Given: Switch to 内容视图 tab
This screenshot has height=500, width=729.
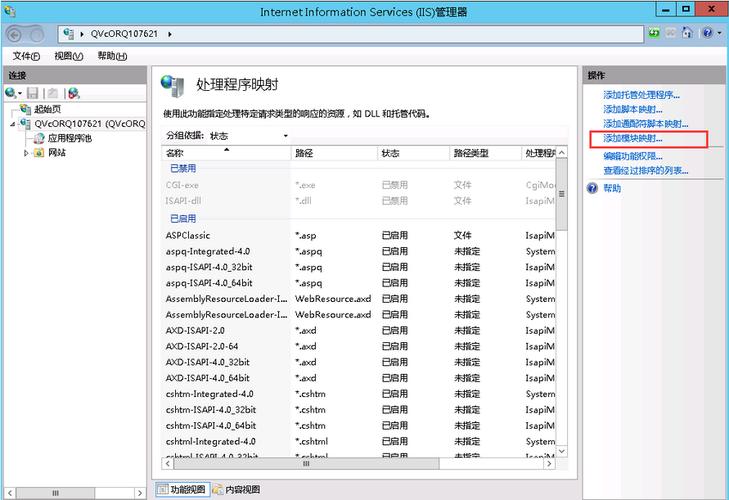Looking at the screenshot, I should [x=236, y=489].
